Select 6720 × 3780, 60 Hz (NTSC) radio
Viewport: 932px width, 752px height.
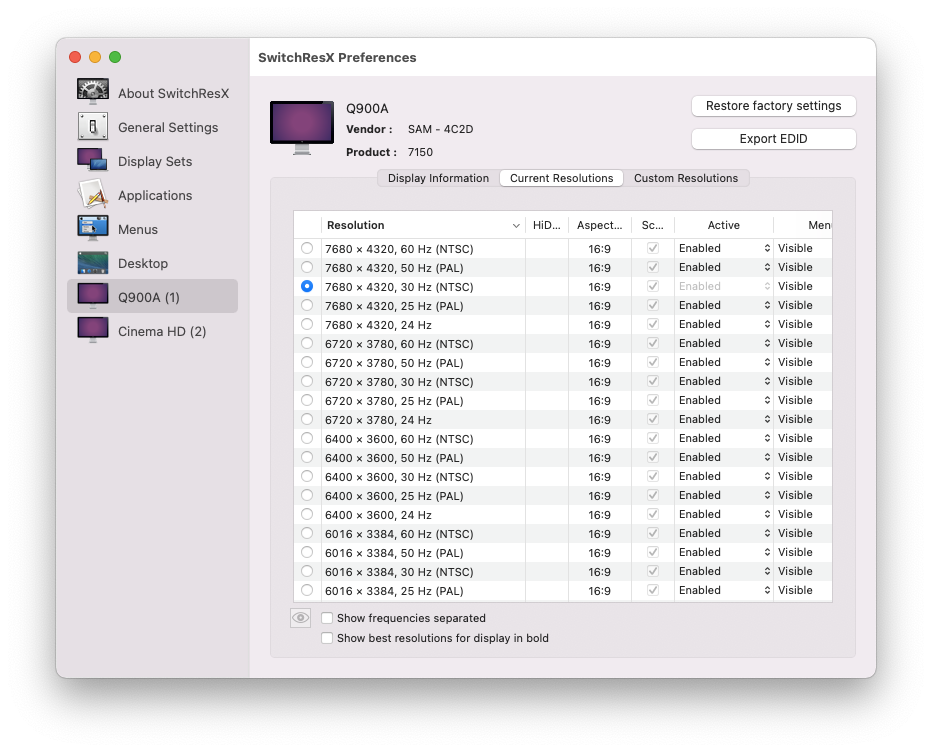click(x=307, y=343)
